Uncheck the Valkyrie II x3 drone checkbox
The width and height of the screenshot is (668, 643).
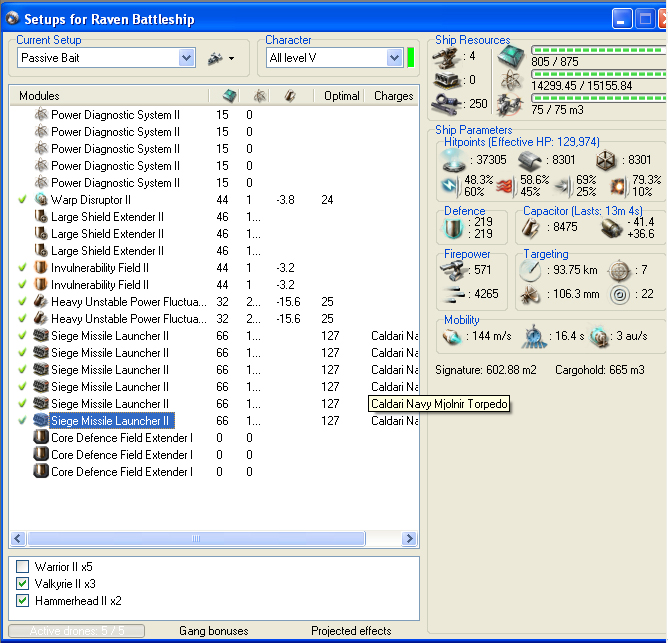pyautogui.click(x=23, y=583)
